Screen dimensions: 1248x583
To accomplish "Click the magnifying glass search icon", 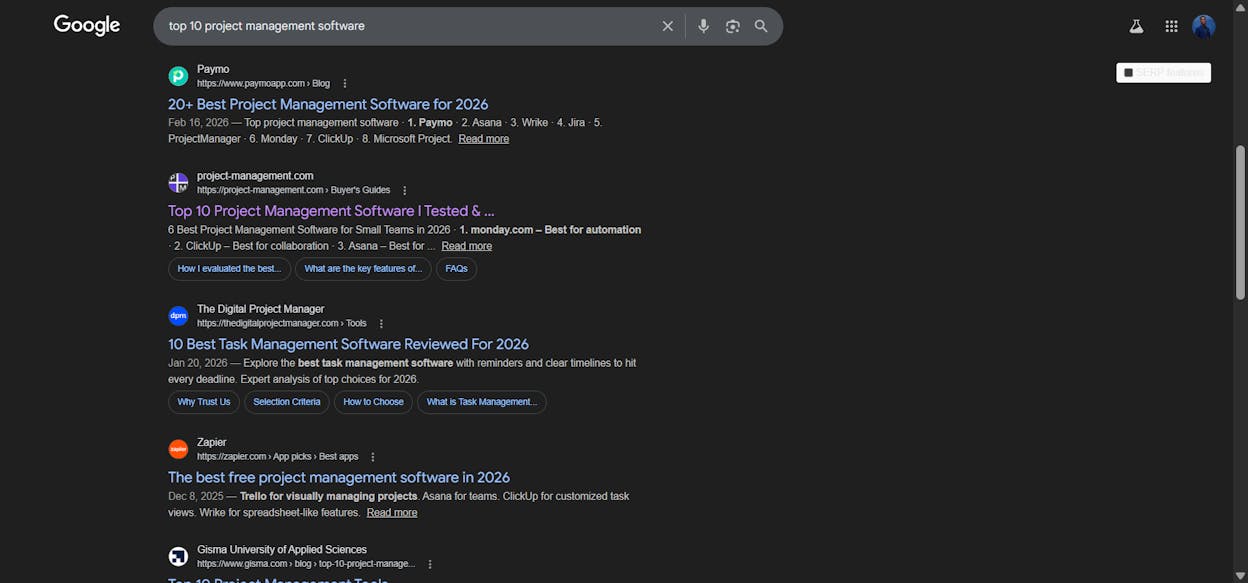I will tap(761, 26).
